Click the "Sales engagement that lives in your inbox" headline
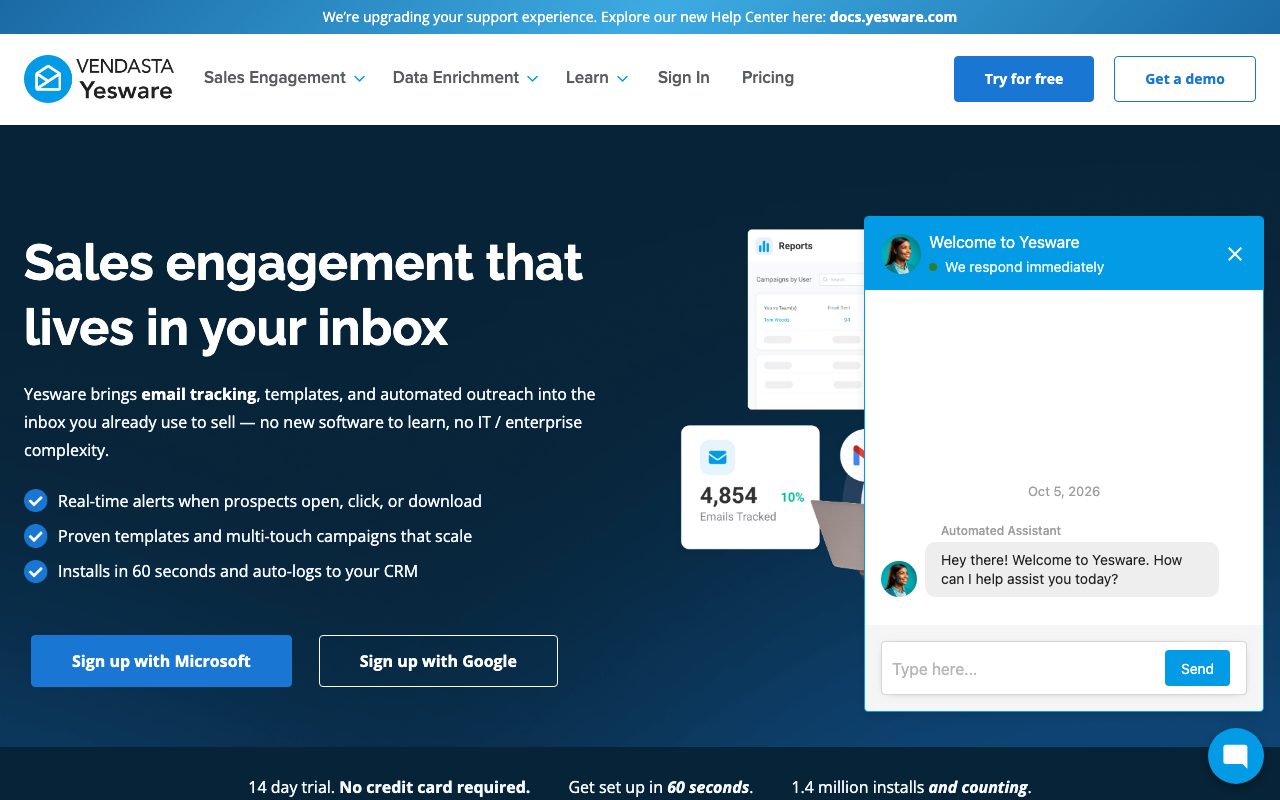This screenshot has width=1280, height=800. point(304,295)
